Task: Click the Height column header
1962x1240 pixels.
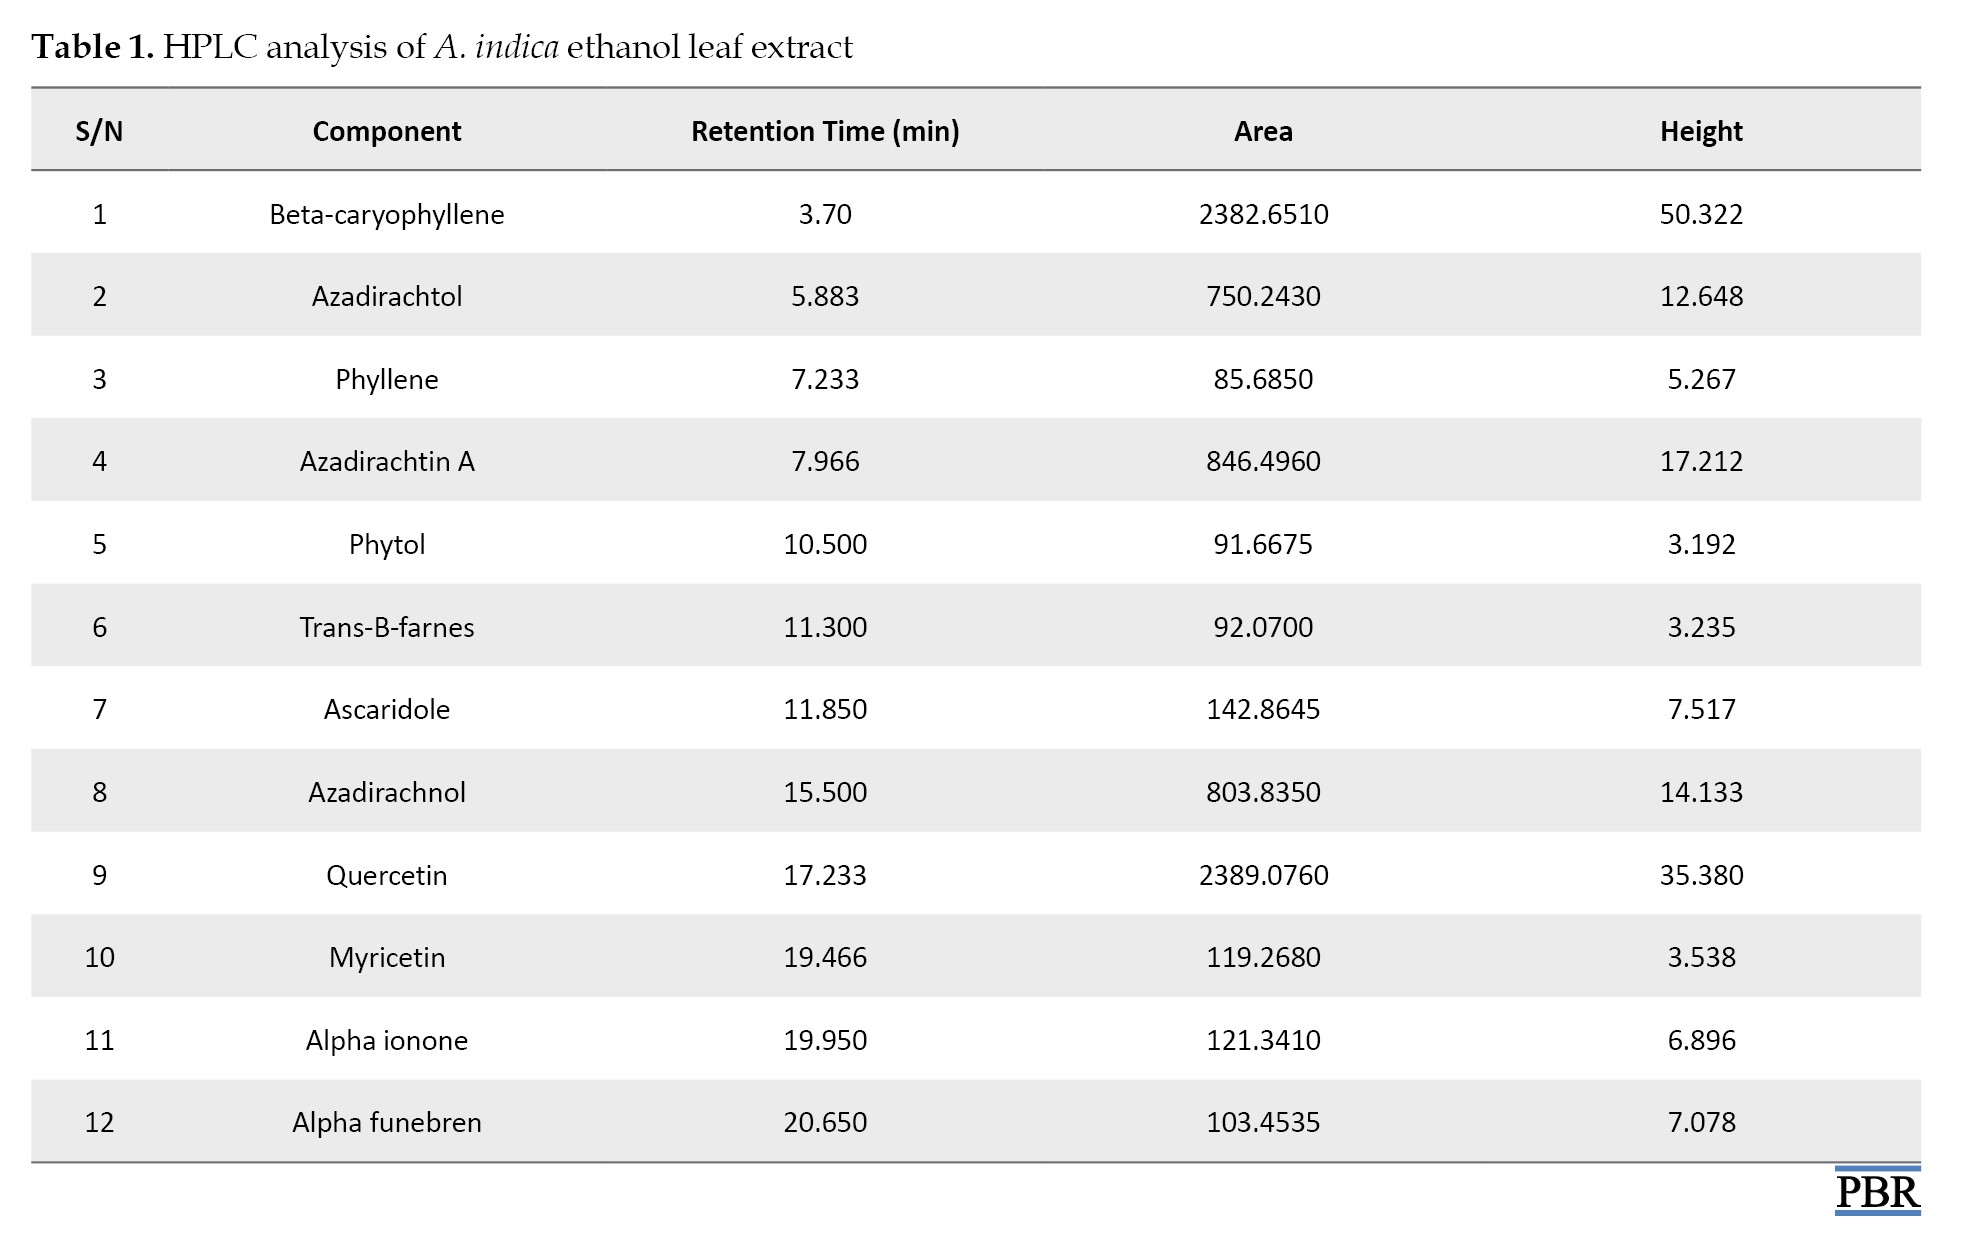Action: 1700,131
